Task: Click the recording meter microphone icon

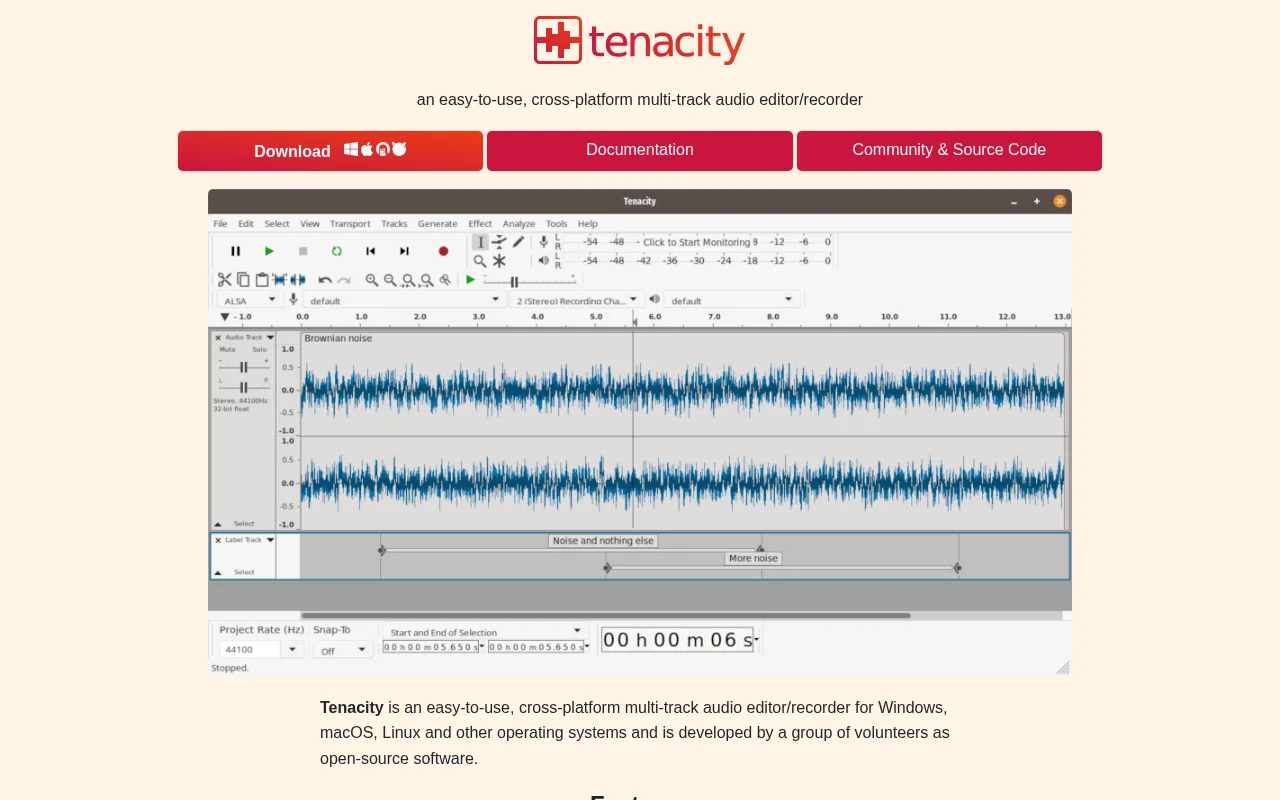Action: (x=544, y=241)
